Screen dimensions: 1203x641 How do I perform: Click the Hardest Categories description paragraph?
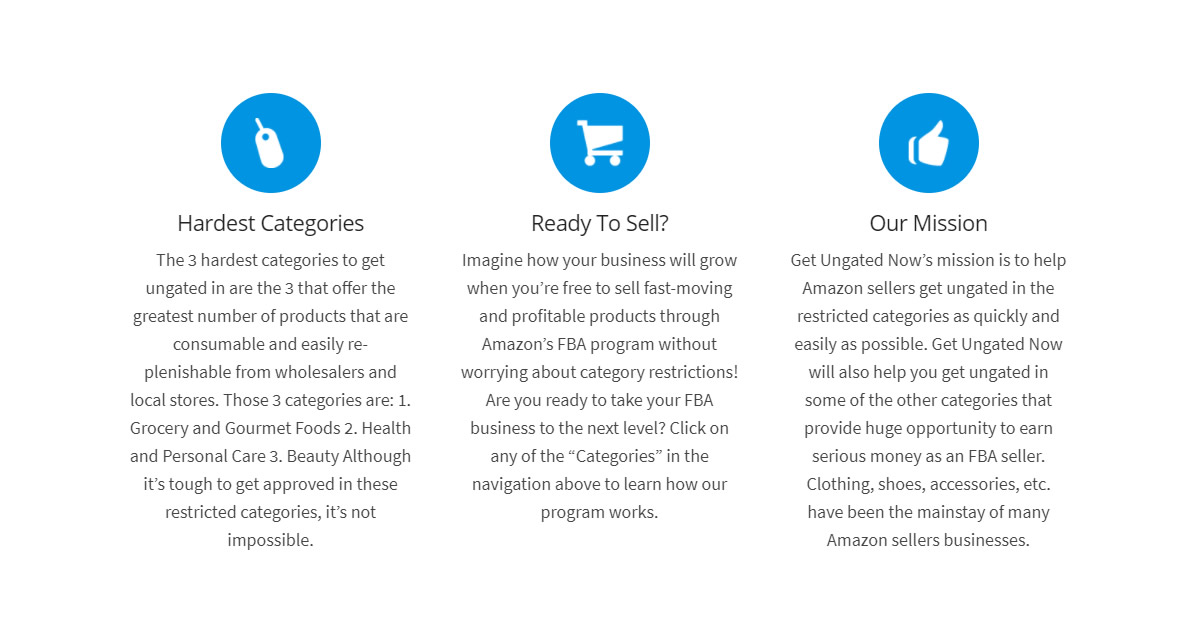[270, 400]
